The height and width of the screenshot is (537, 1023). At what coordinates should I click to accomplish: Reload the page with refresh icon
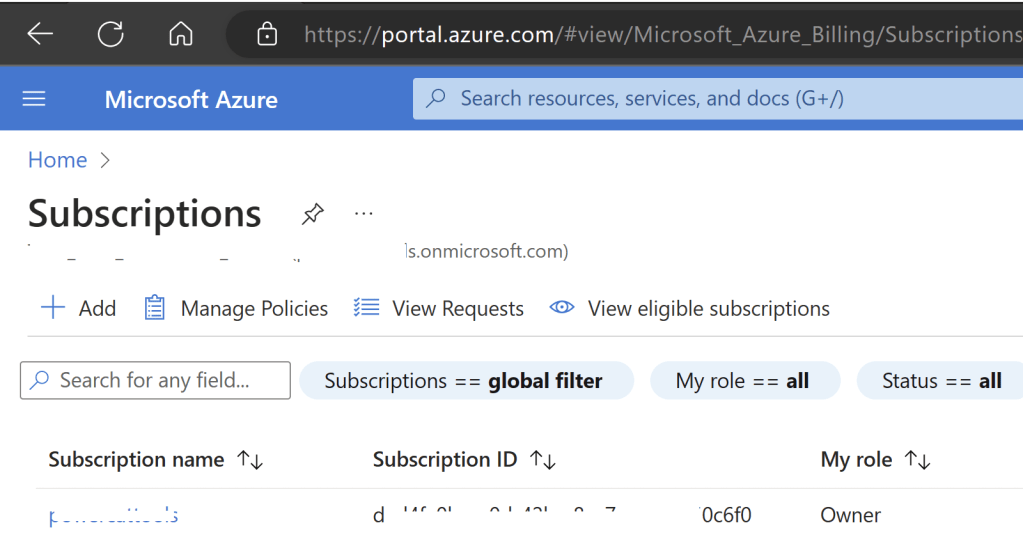click(110, 34)
